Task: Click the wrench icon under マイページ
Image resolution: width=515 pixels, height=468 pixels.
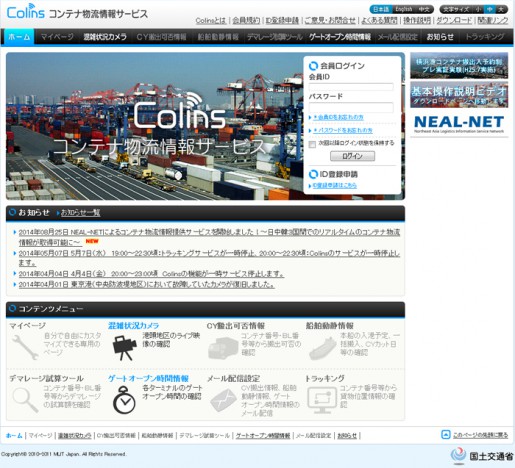Action: coord(25,347)
